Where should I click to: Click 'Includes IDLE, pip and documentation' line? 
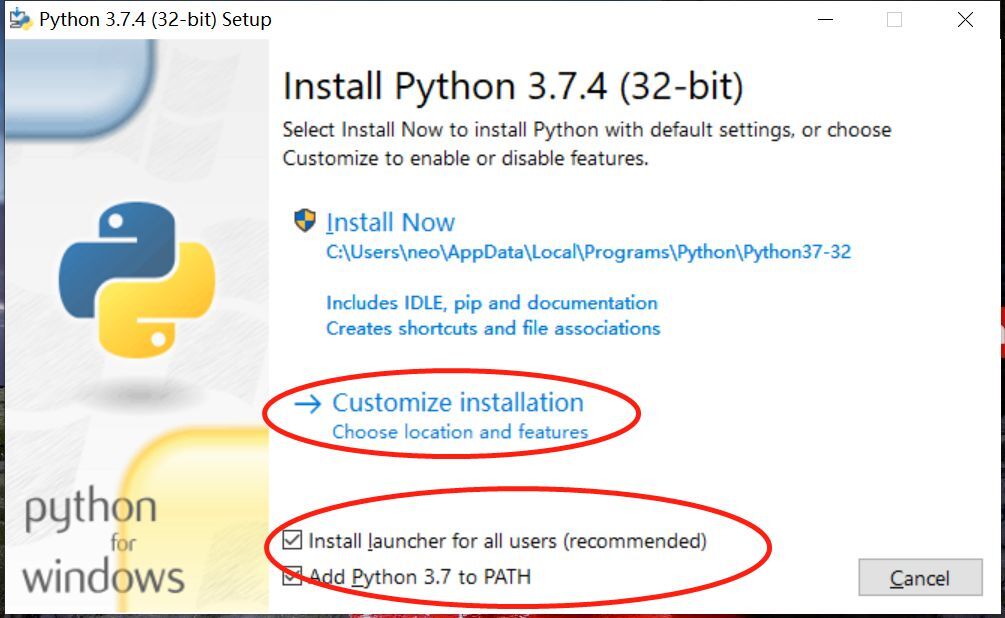(x=491, y=302)
